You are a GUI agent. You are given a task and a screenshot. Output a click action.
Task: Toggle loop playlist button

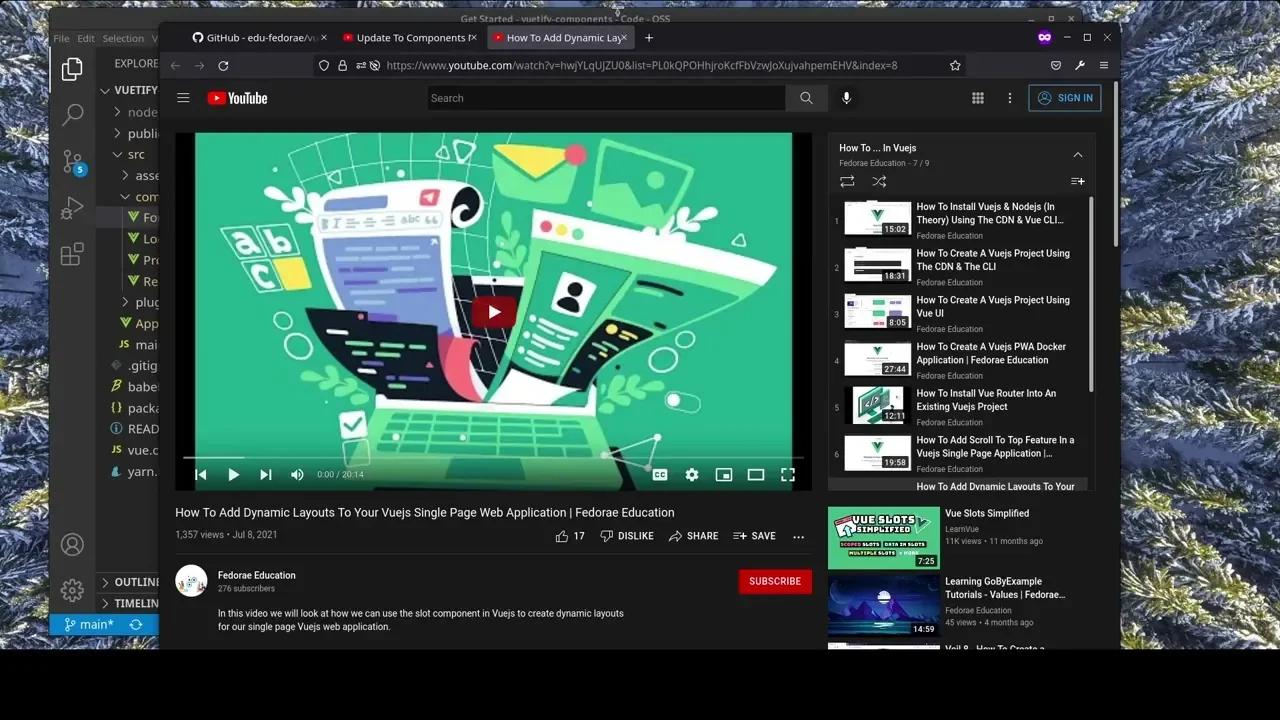click(x=847, y=181)
